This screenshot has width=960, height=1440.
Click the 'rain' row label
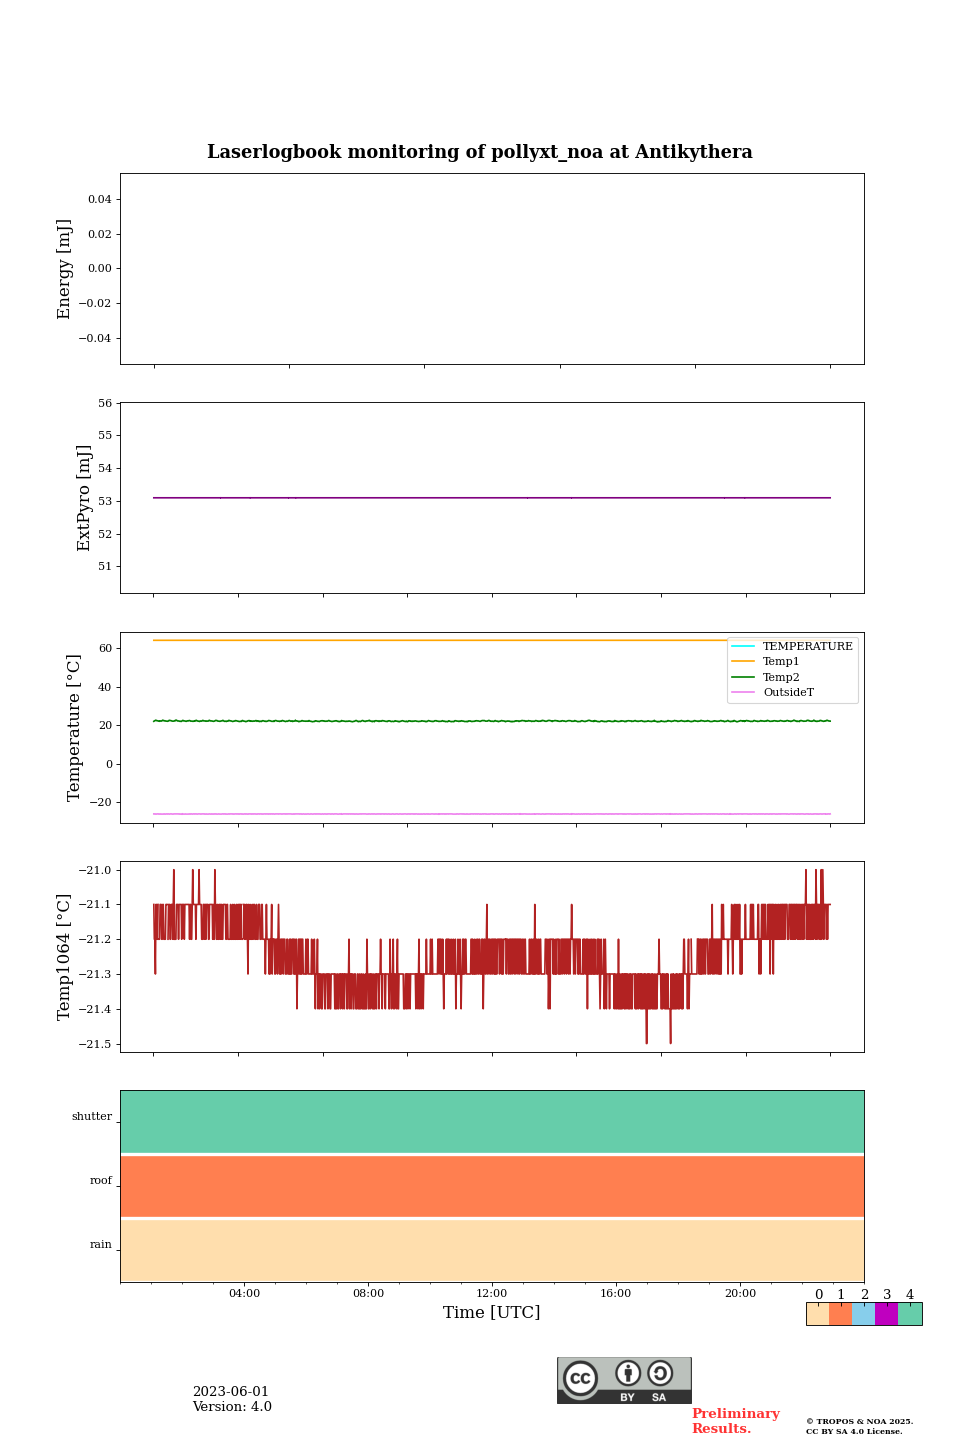[101, 1245]
